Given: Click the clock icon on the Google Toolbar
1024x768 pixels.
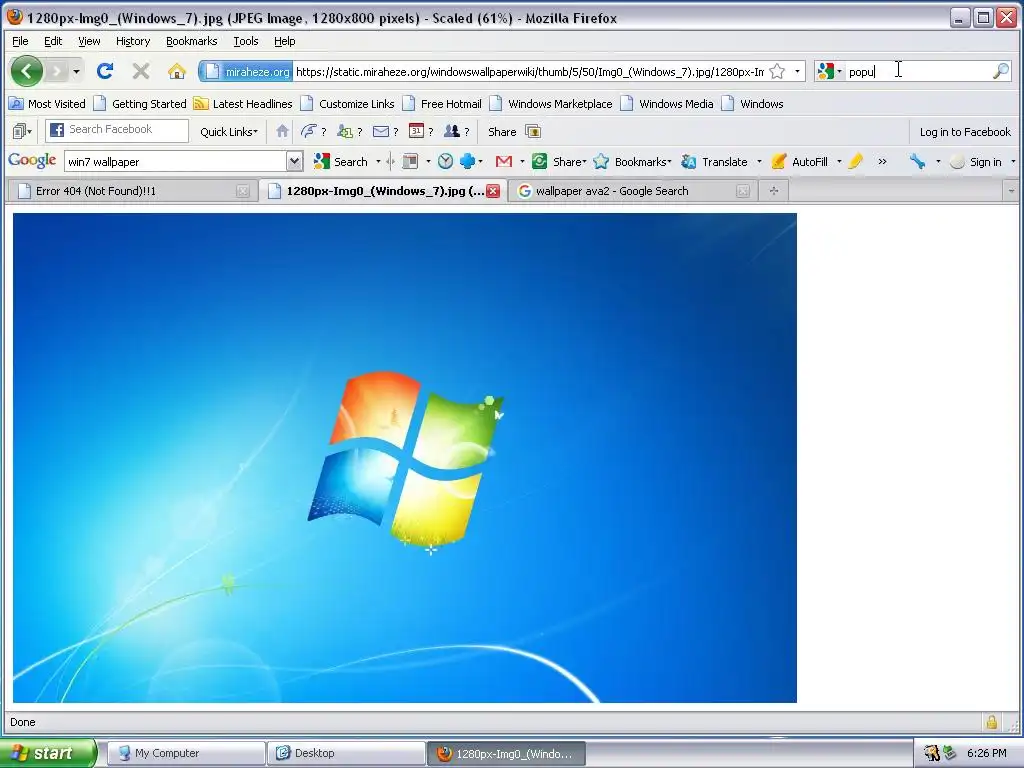Looking at the screenshot, I should tap(445, 161).
